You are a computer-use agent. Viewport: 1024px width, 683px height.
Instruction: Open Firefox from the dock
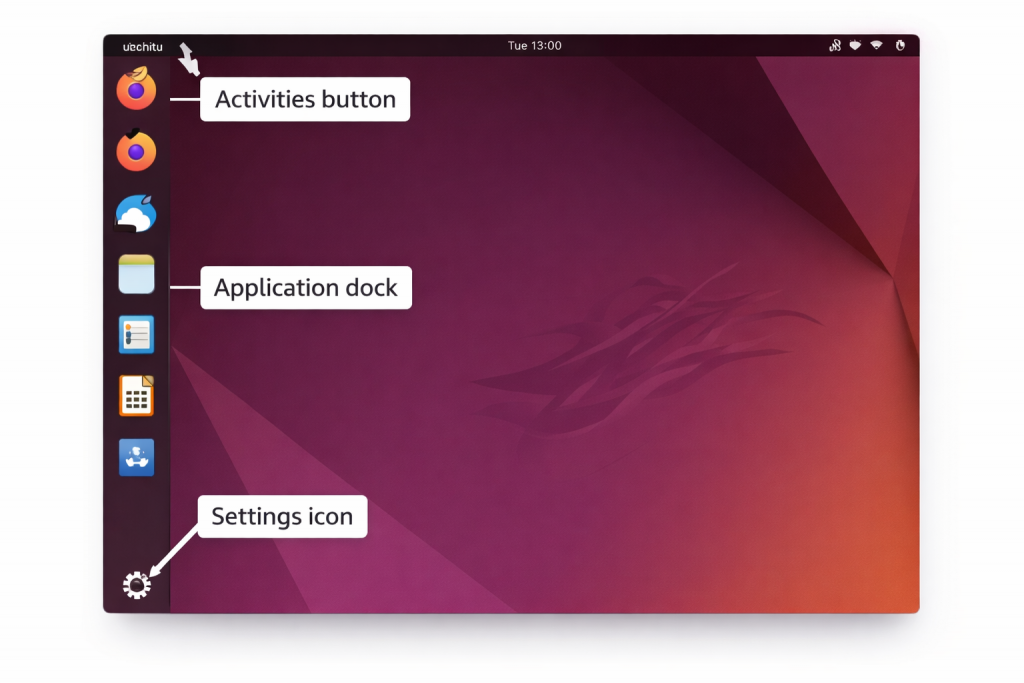click(136, 90)
